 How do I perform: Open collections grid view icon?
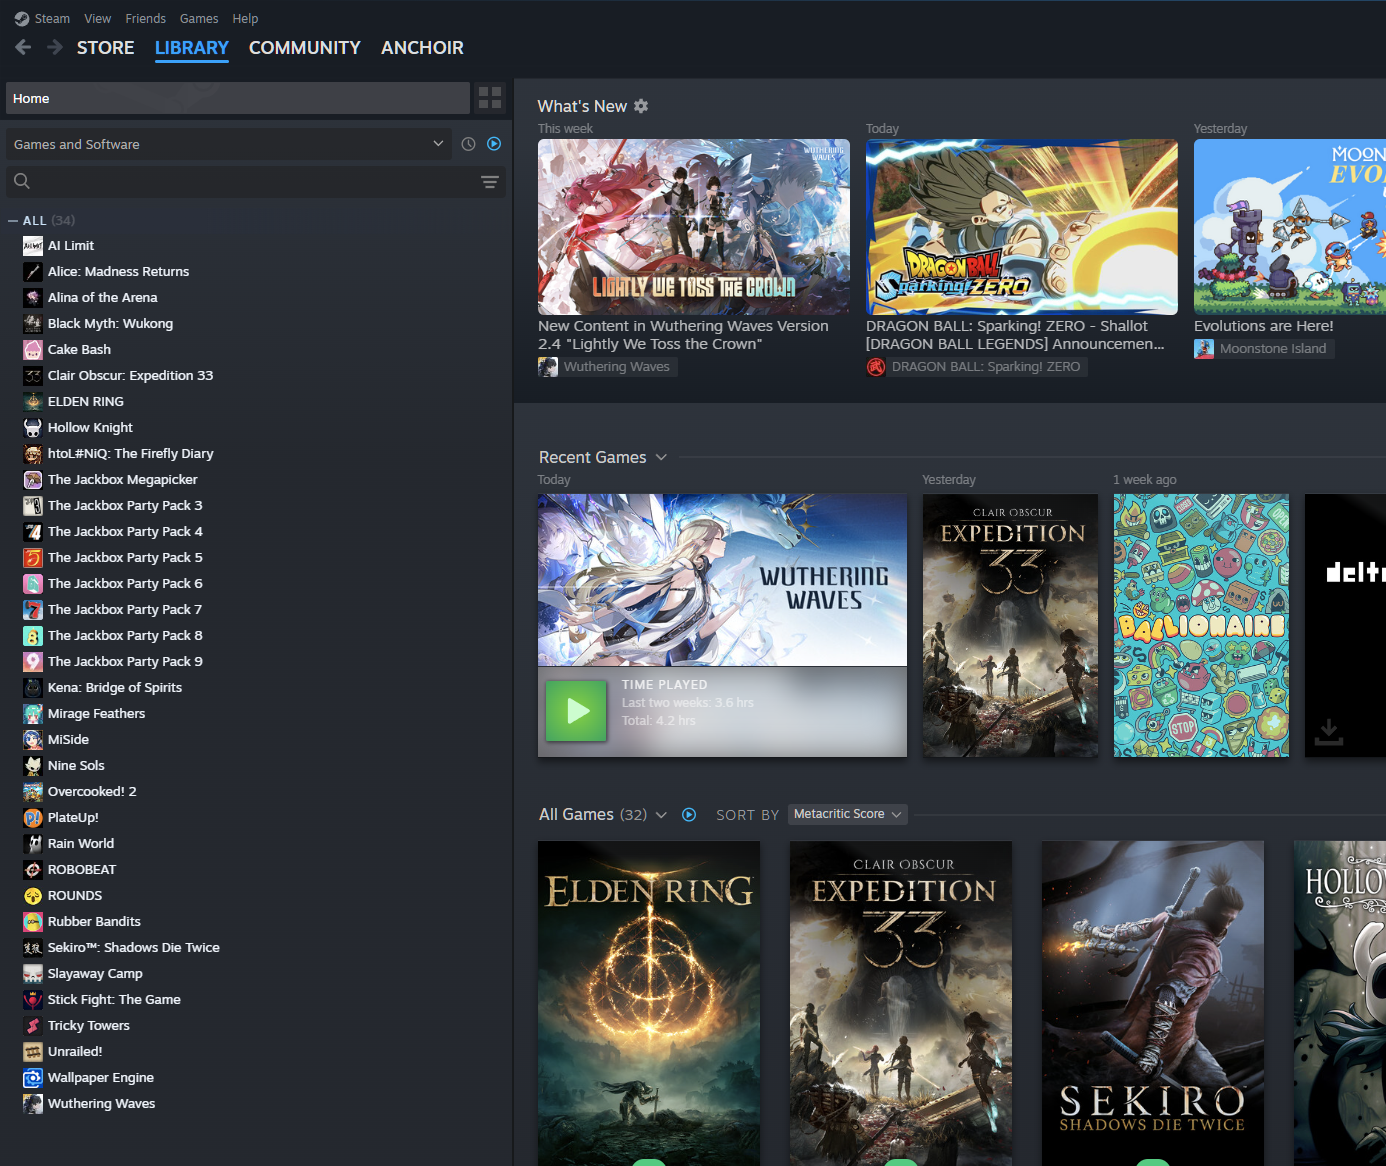(x=490, y=98)
